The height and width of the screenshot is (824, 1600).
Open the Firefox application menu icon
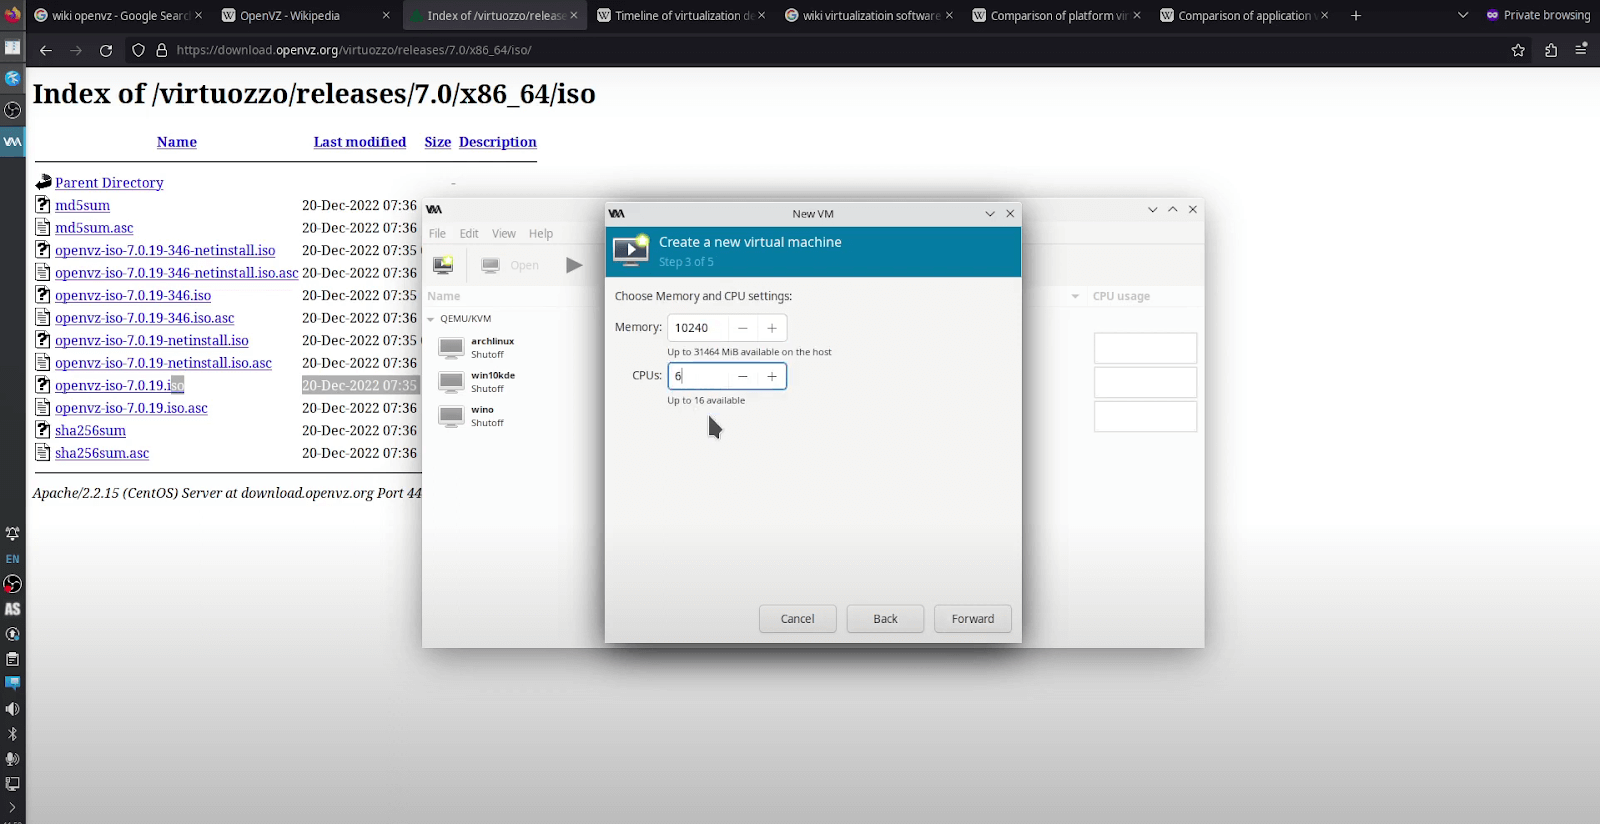point(1581,50)
